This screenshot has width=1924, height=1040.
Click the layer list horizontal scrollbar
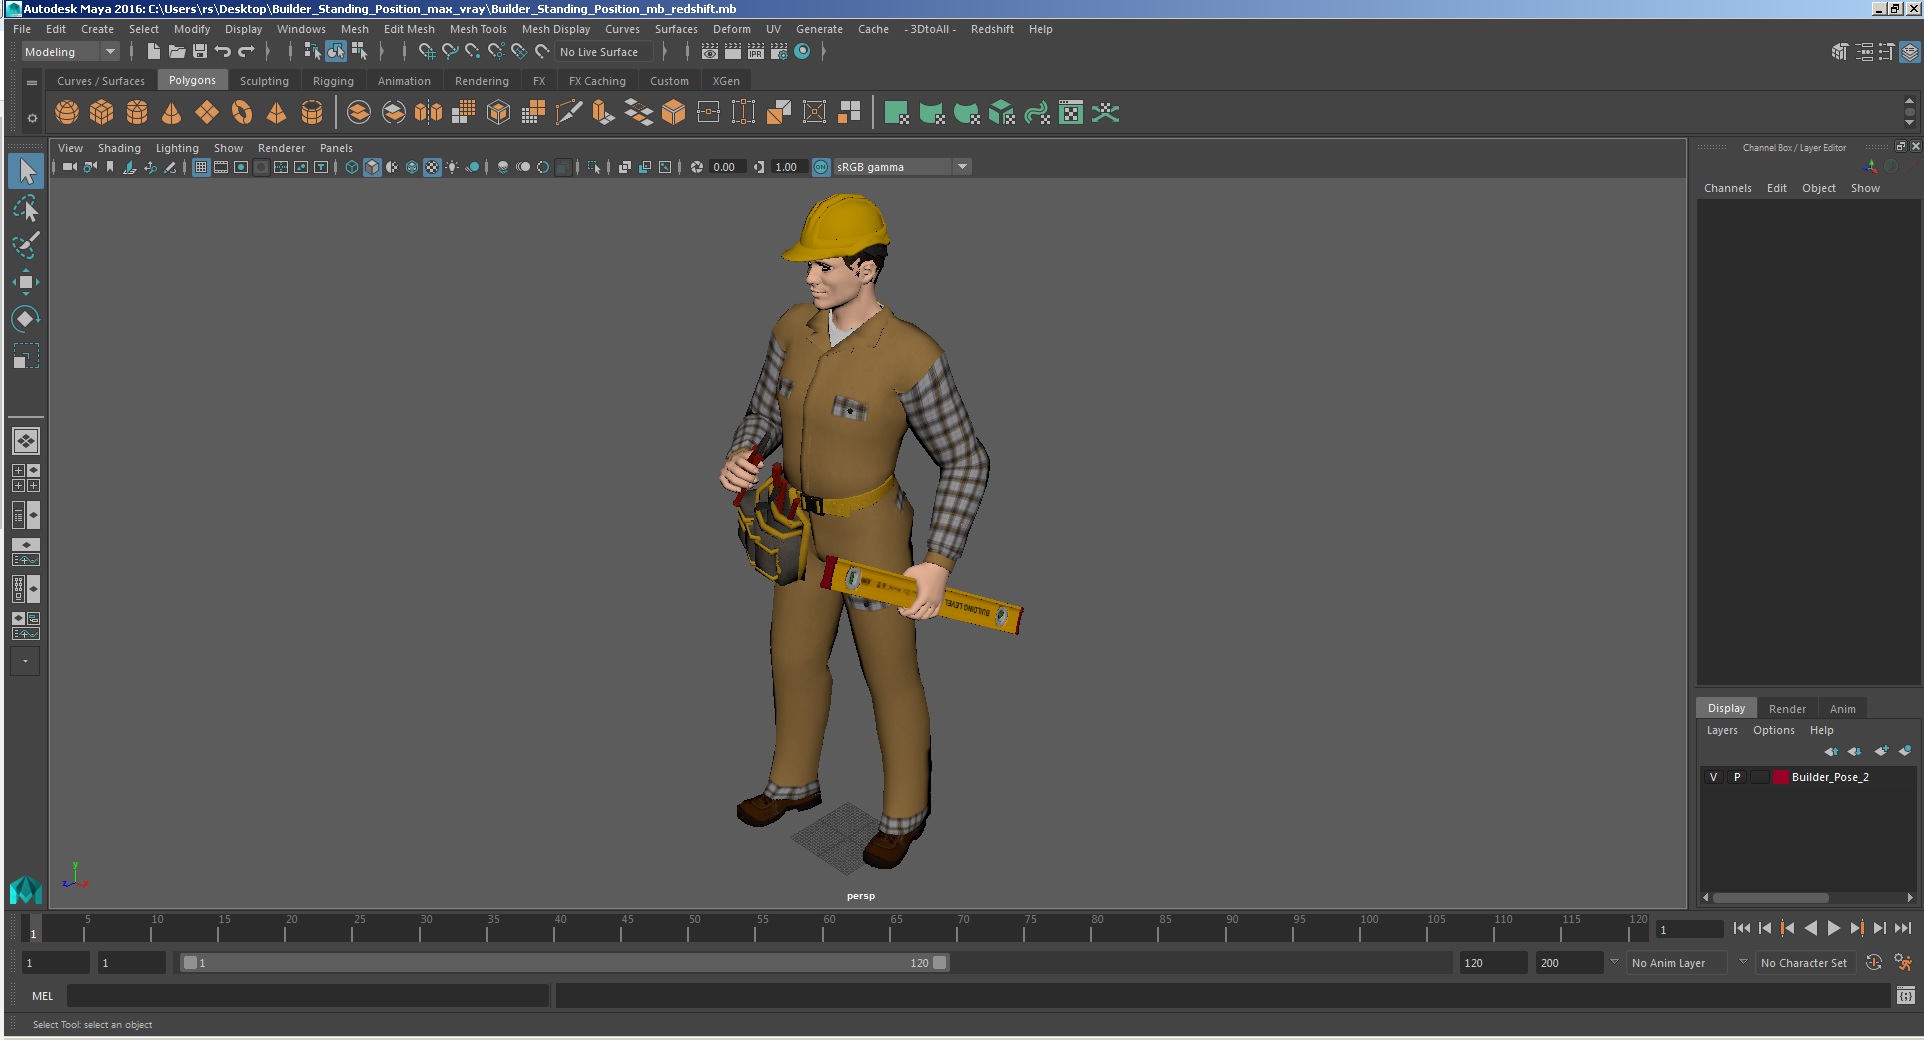[1771, 897]
